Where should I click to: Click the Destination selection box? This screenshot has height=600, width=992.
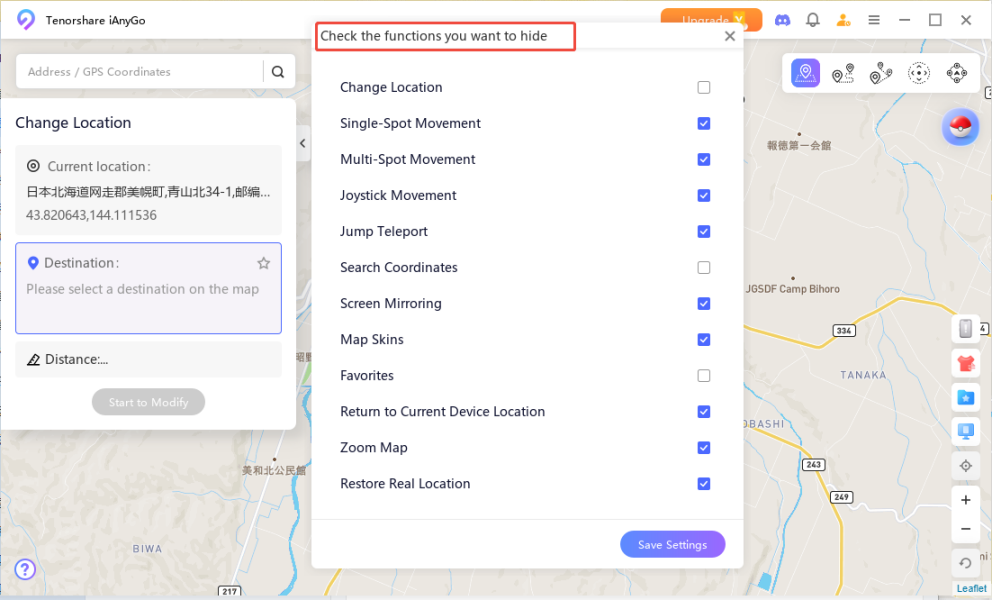148,288
